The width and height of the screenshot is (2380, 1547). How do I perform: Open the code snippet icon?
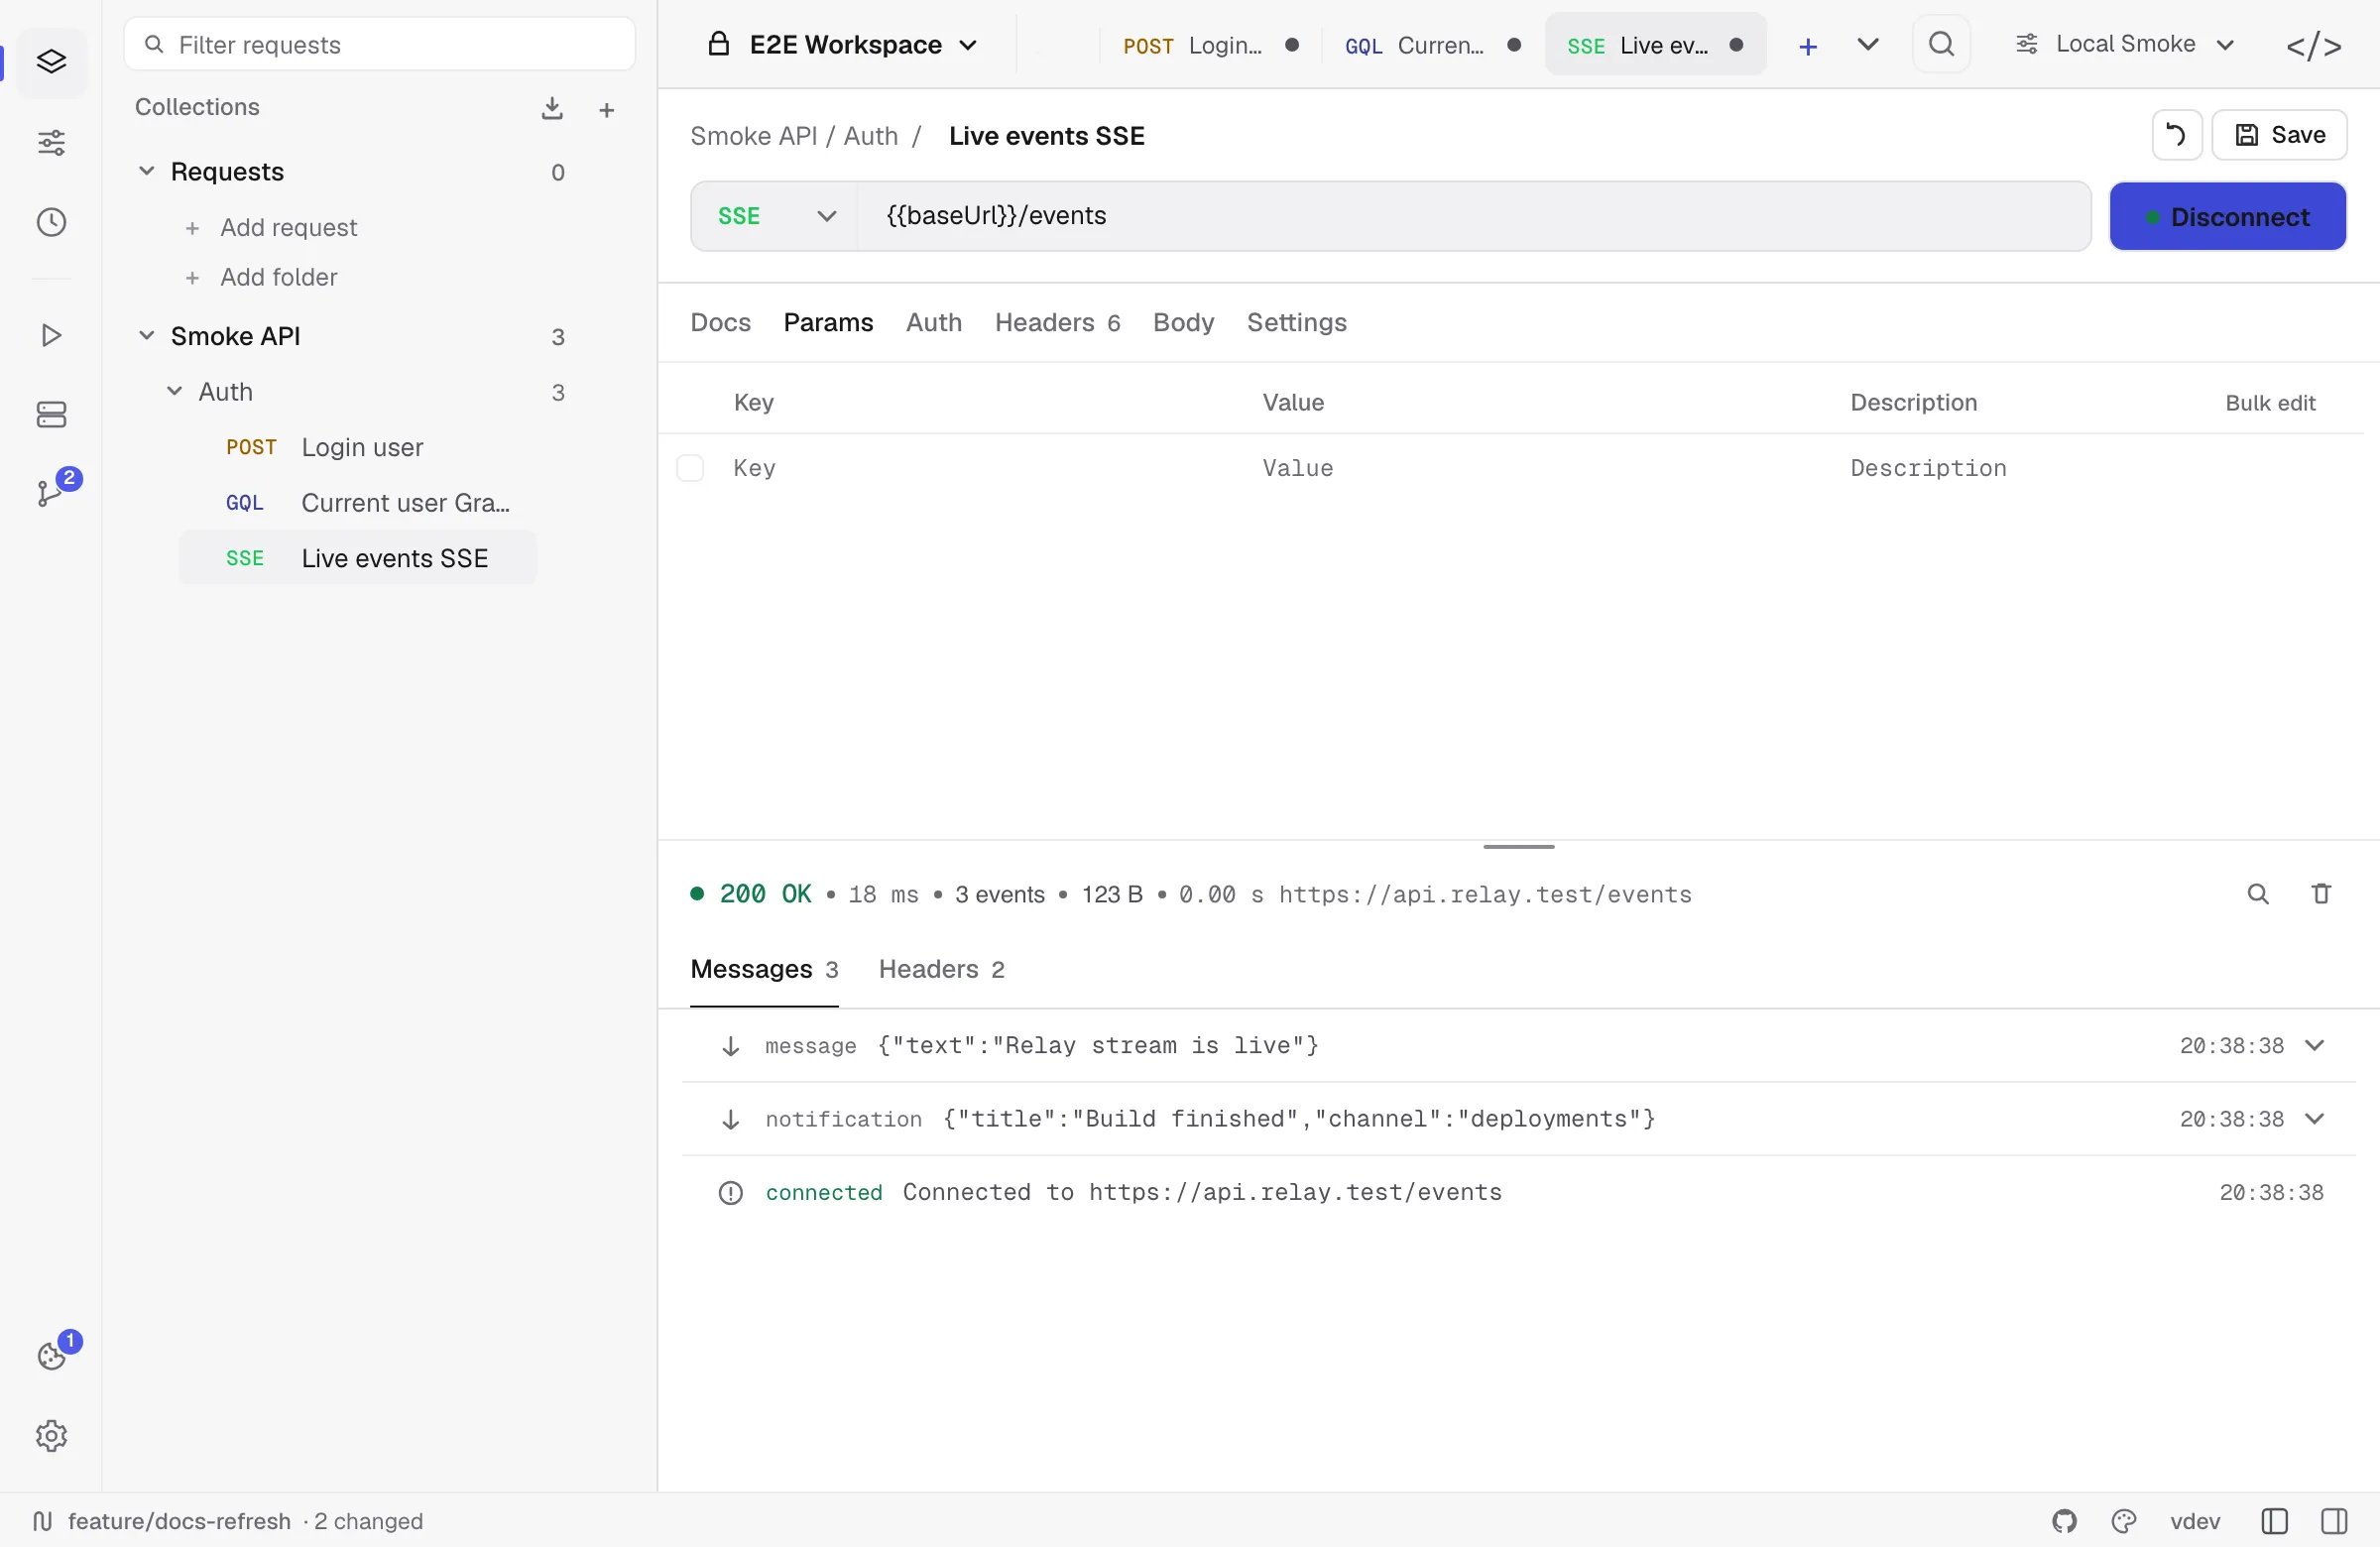pyautogui.click(x=2314, y=46)
